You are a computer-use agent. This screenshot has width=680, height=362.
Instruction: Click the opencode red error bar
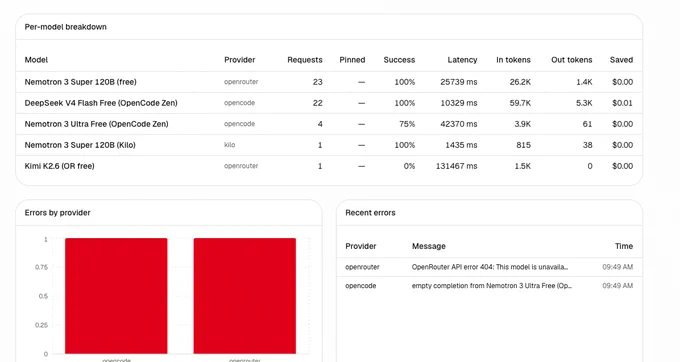point(116,296)
